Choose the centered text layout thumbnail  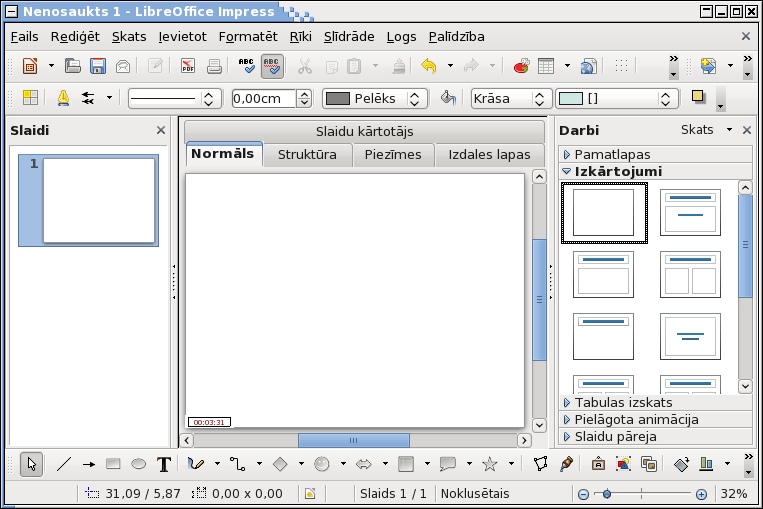690,336
